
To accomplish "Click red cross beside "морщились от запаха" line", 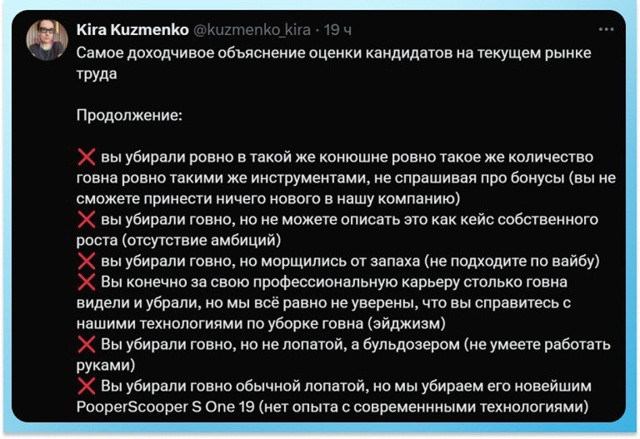I will point(86,261).
